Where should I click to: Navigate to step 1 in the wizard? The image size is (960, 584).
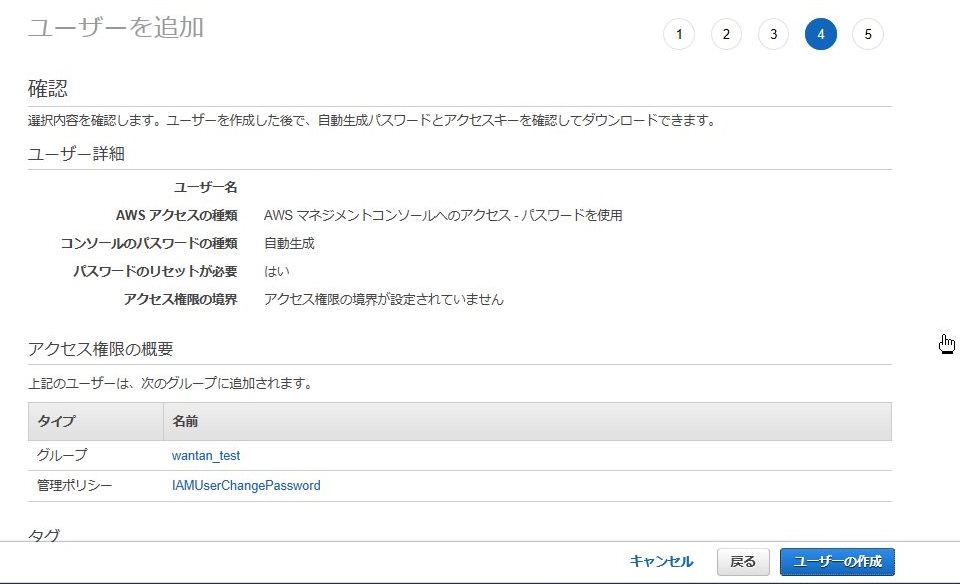click(x=679, y=33)
